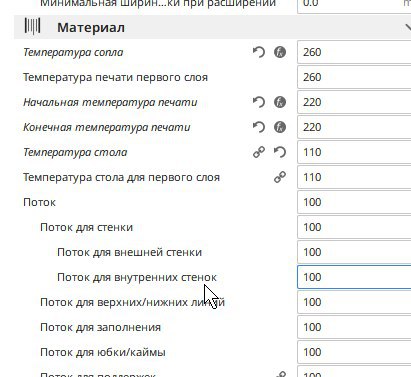Edit Температура стола для первого слоя field
411x377 pixels.
tap(354, 177)
